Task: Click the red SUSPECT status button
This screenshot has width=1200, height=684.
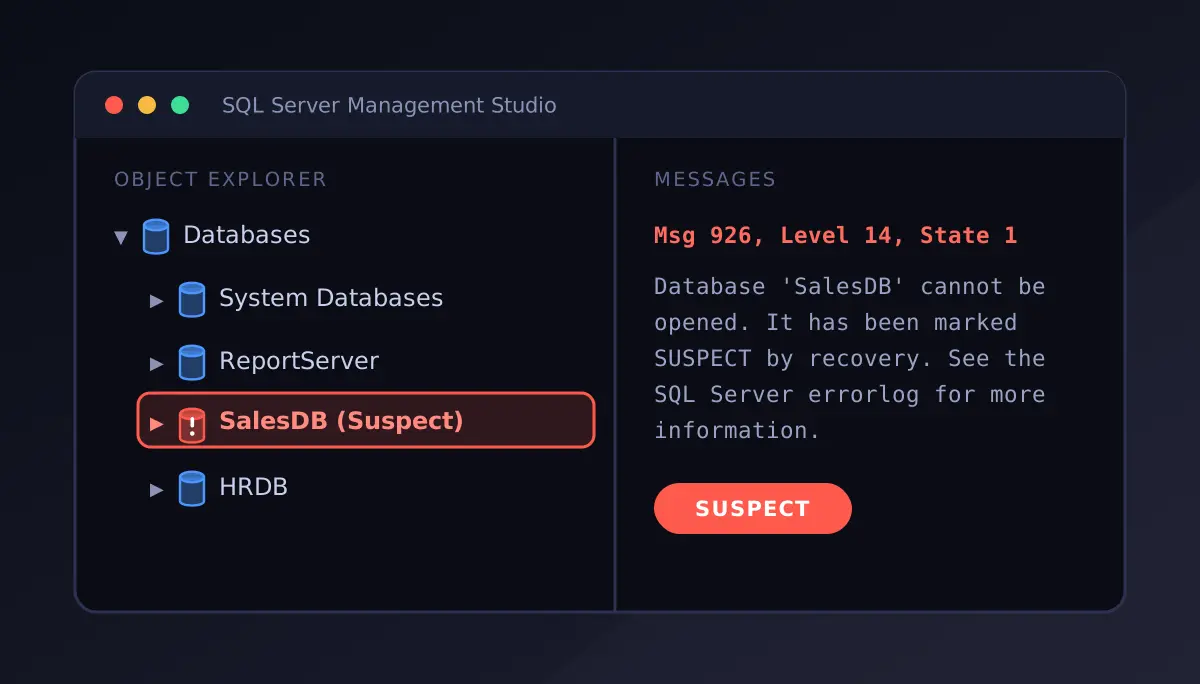Action: pyautogui.click(x=753, y=508)
